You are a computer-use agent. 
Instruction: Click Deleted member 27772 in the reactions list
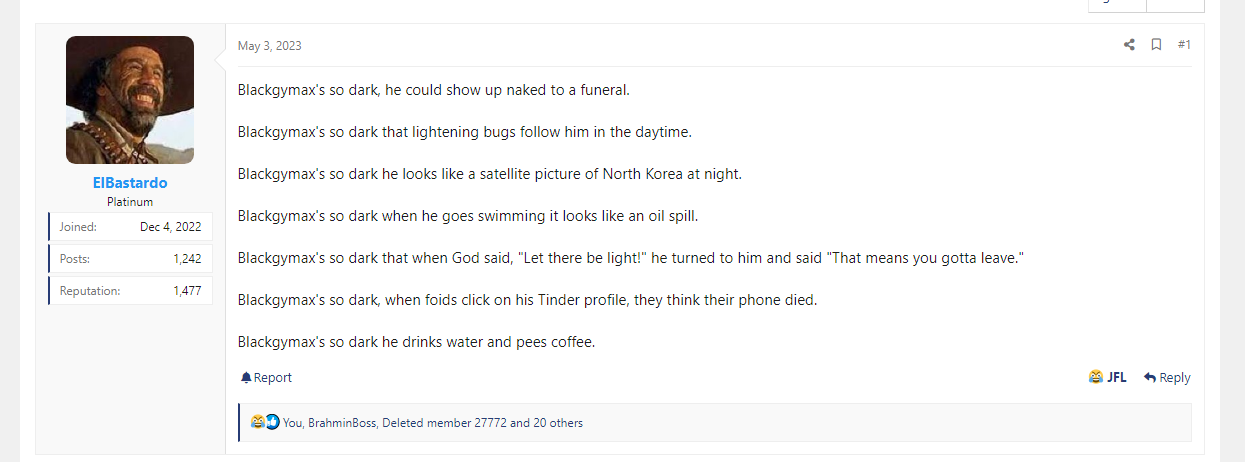[x=444, y=423]
